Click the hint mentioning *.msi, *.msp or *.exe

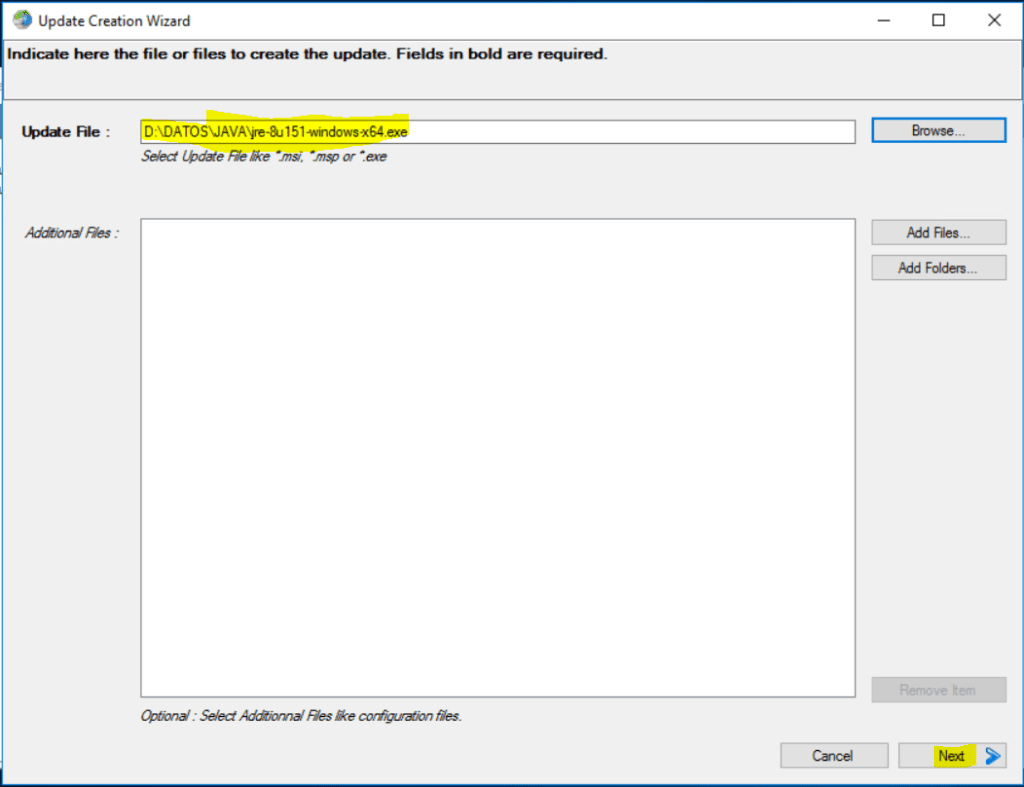point(264,157)
